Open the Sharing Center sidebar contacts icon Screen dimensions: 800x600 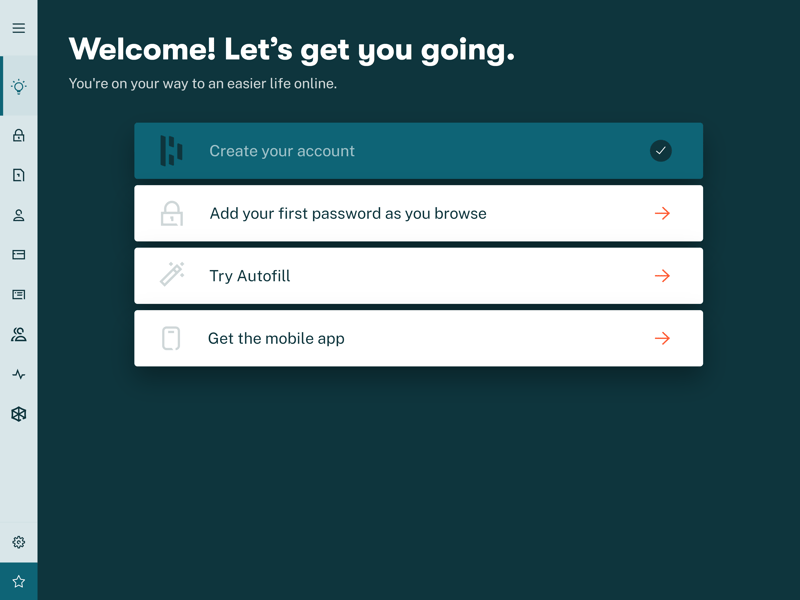tap(19, 335)
